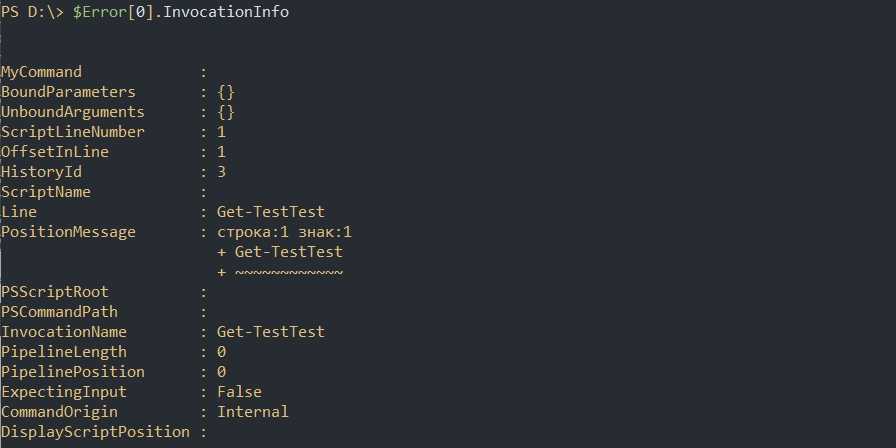Click the ScriptLineNumber property label

click(x=73, y=132)
